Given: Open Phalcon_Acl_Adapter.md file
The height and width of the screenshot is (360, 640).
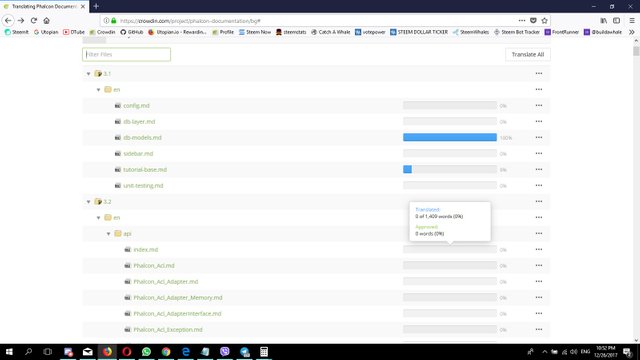Looking at the screenshot, I should click(166, 282).
